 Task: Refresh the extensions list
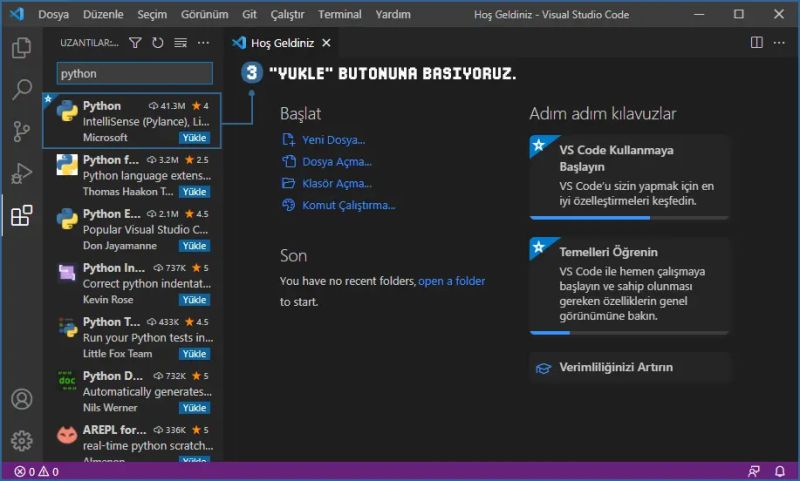pyautogui.click(x=158, y=43)
